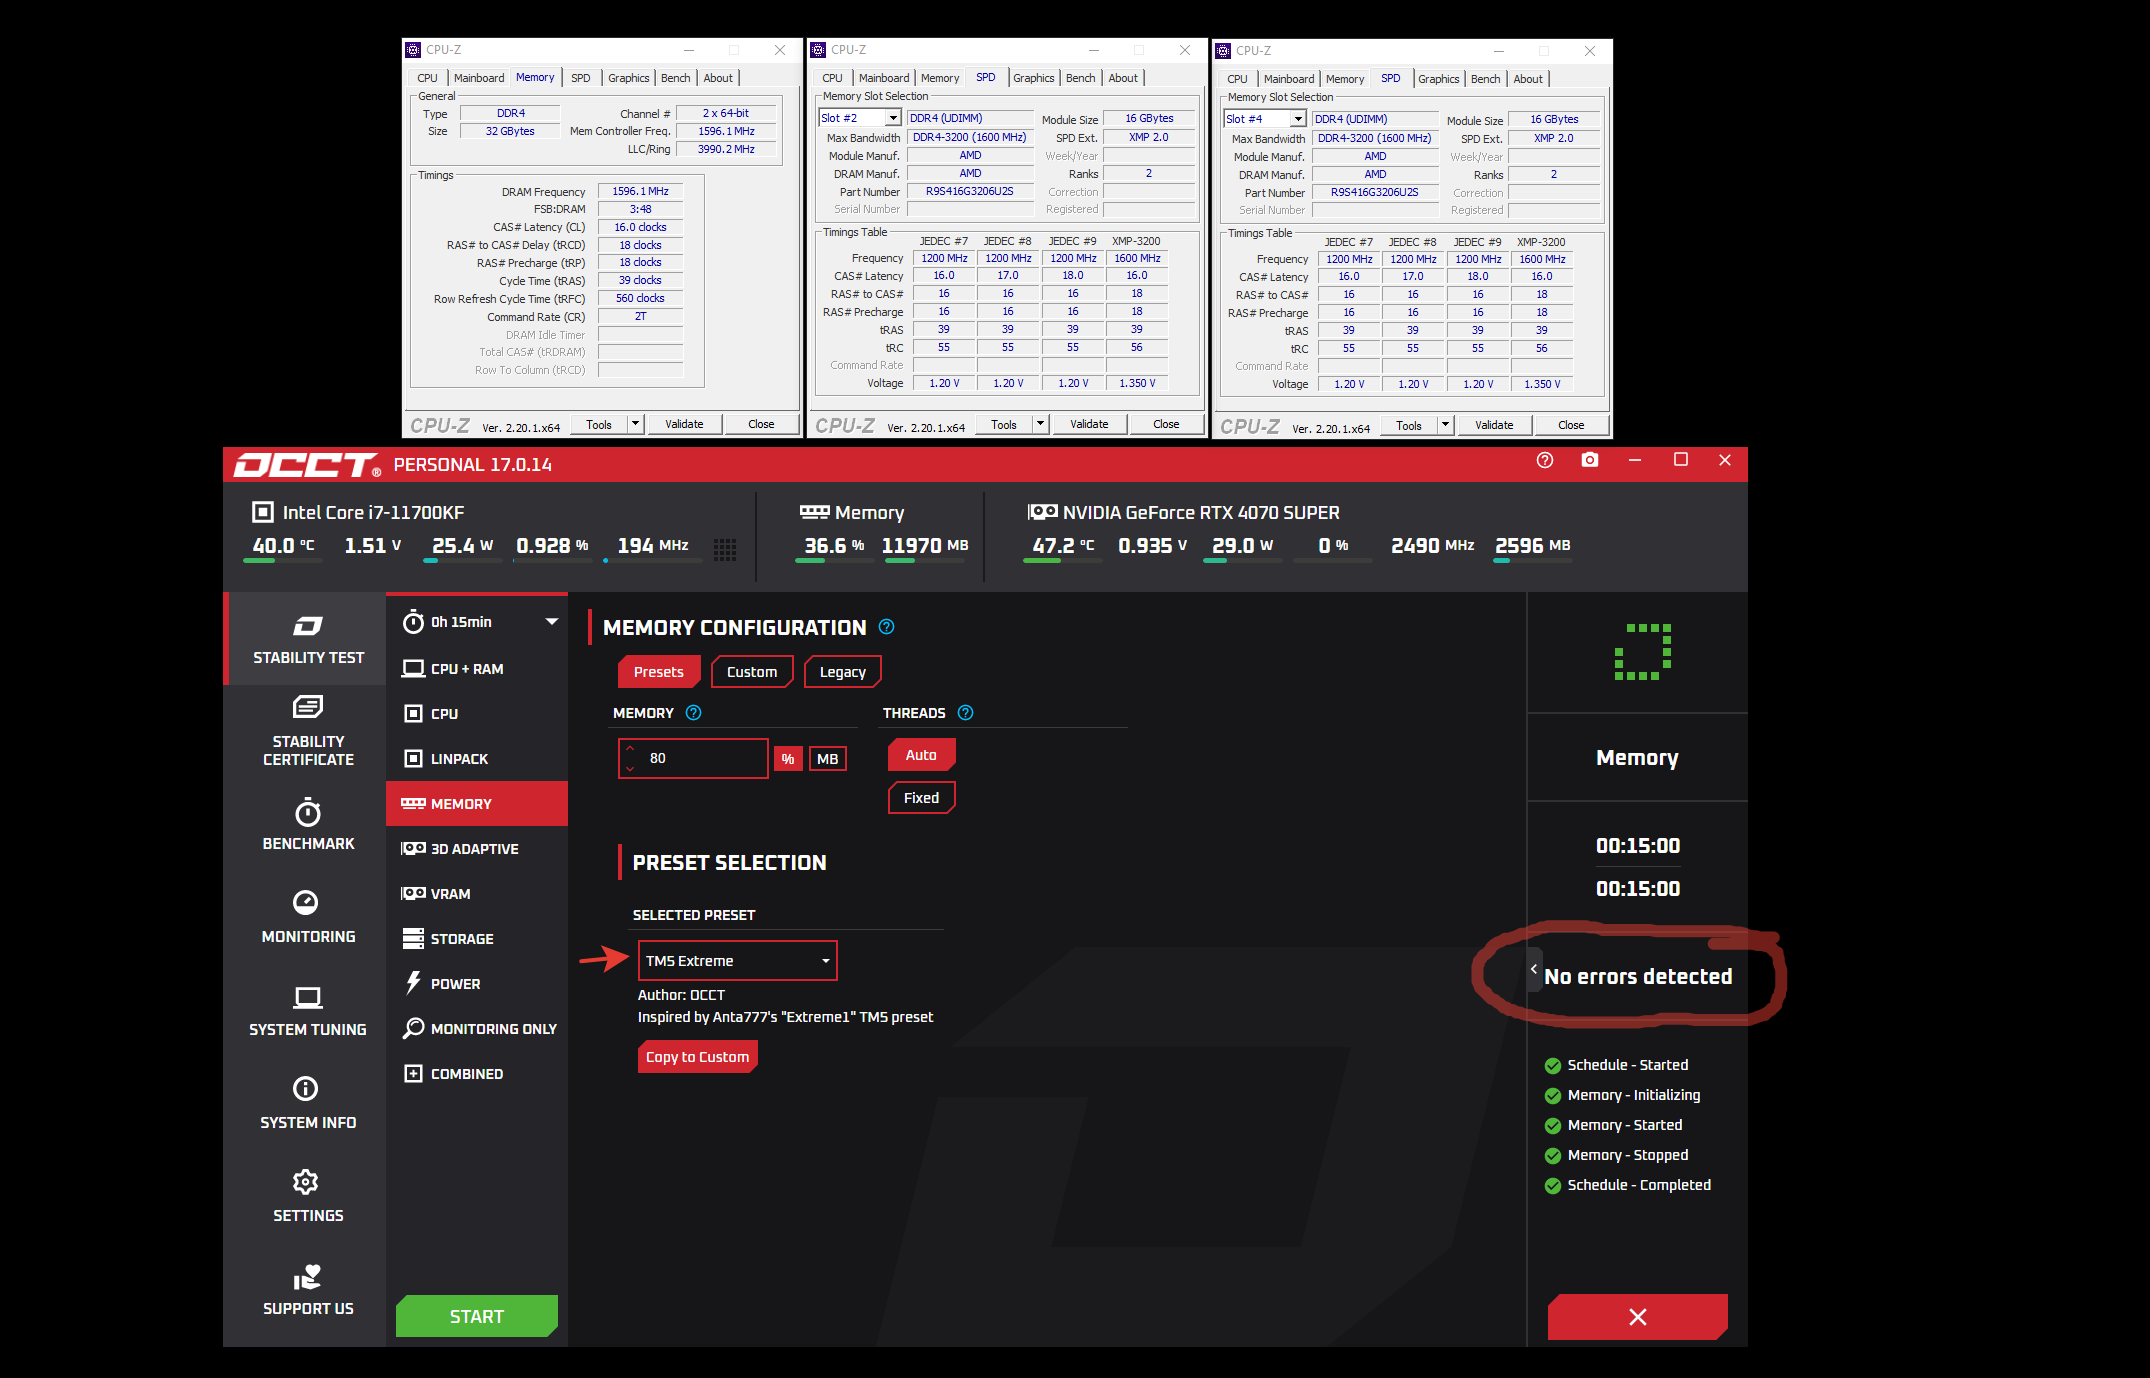
Task: Select the Combined test
Action: pos(477,1074)
